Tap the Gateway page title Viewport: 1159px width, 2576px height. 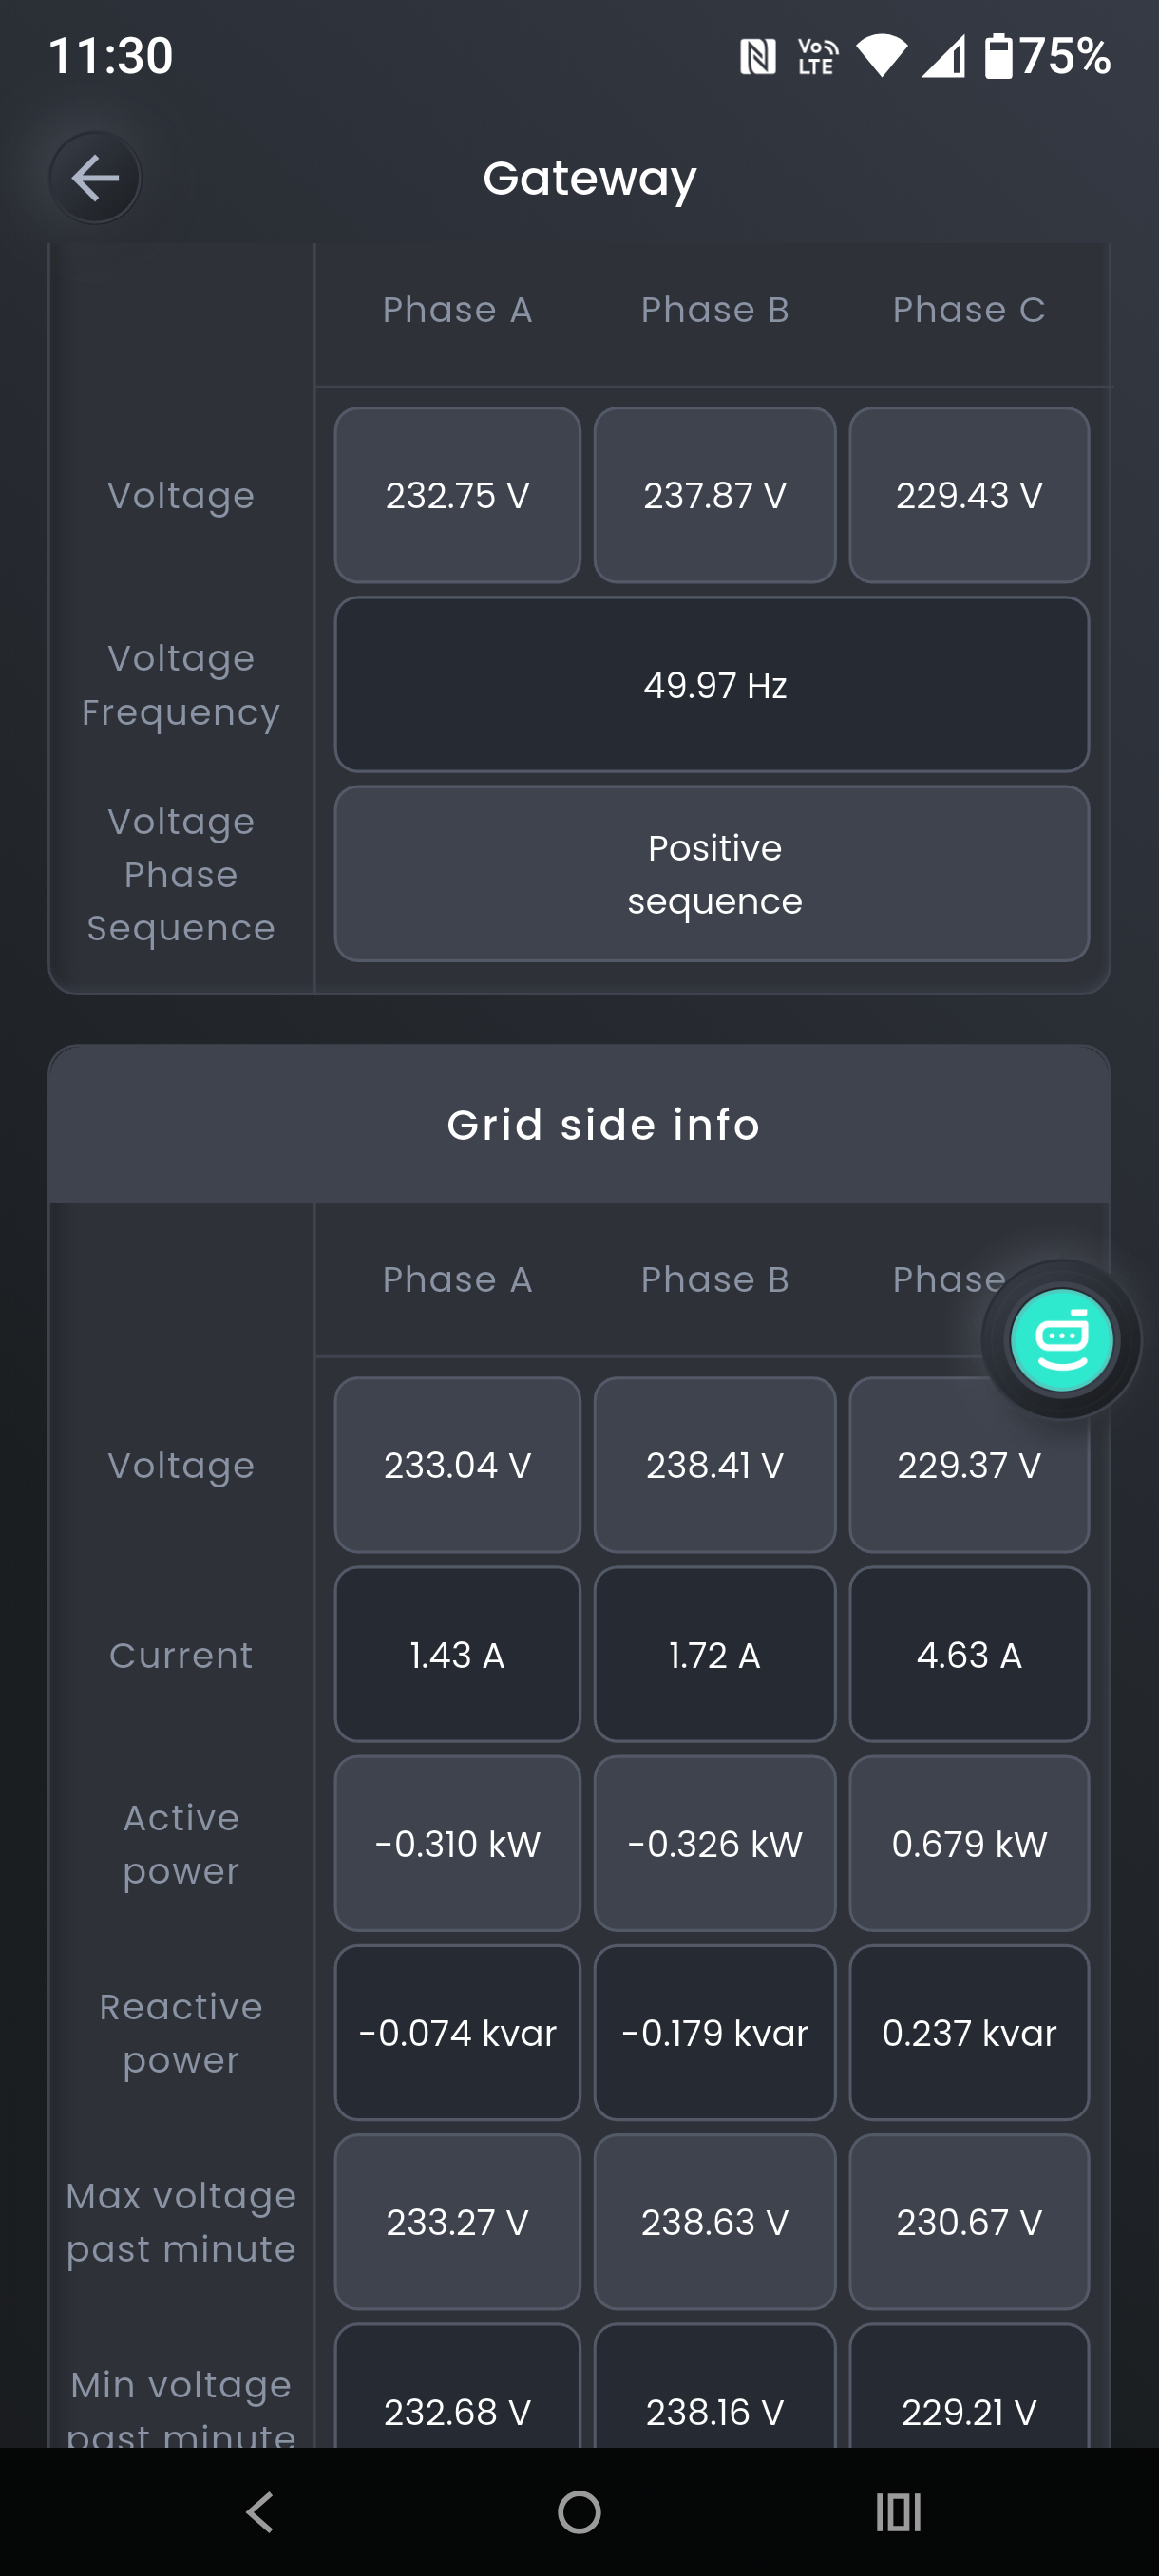[x=589, y=179]
